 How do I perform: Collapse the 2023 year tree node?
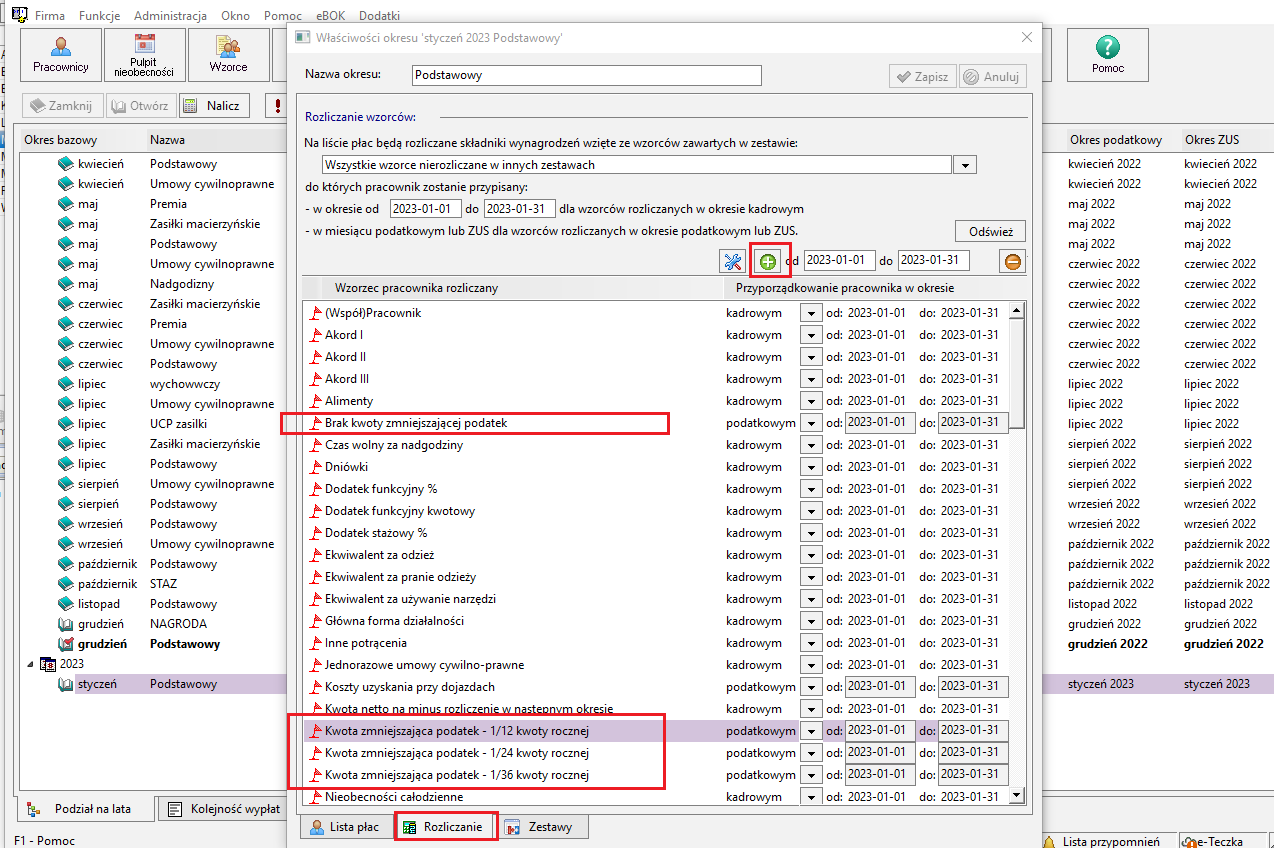tap(28, 663)
